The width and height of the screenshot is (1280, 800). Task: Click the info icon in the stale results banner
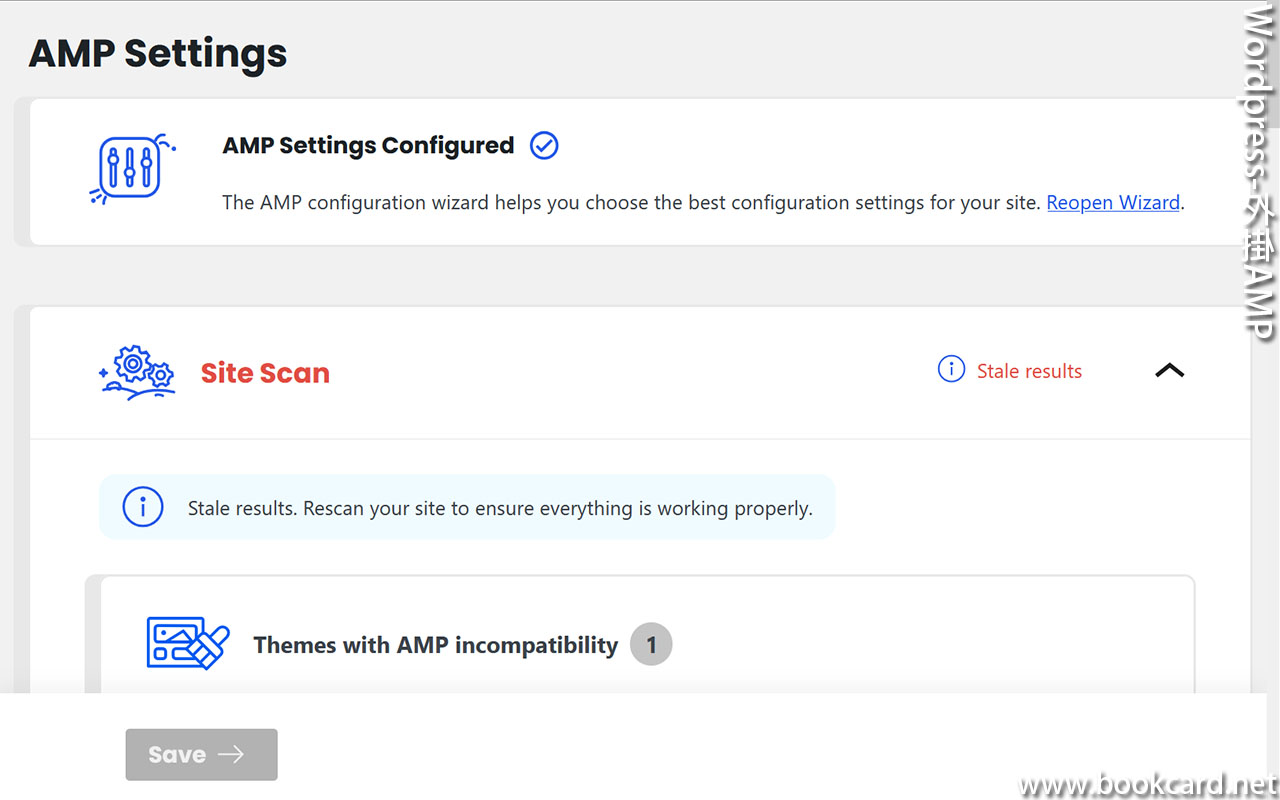click(143, 507)
